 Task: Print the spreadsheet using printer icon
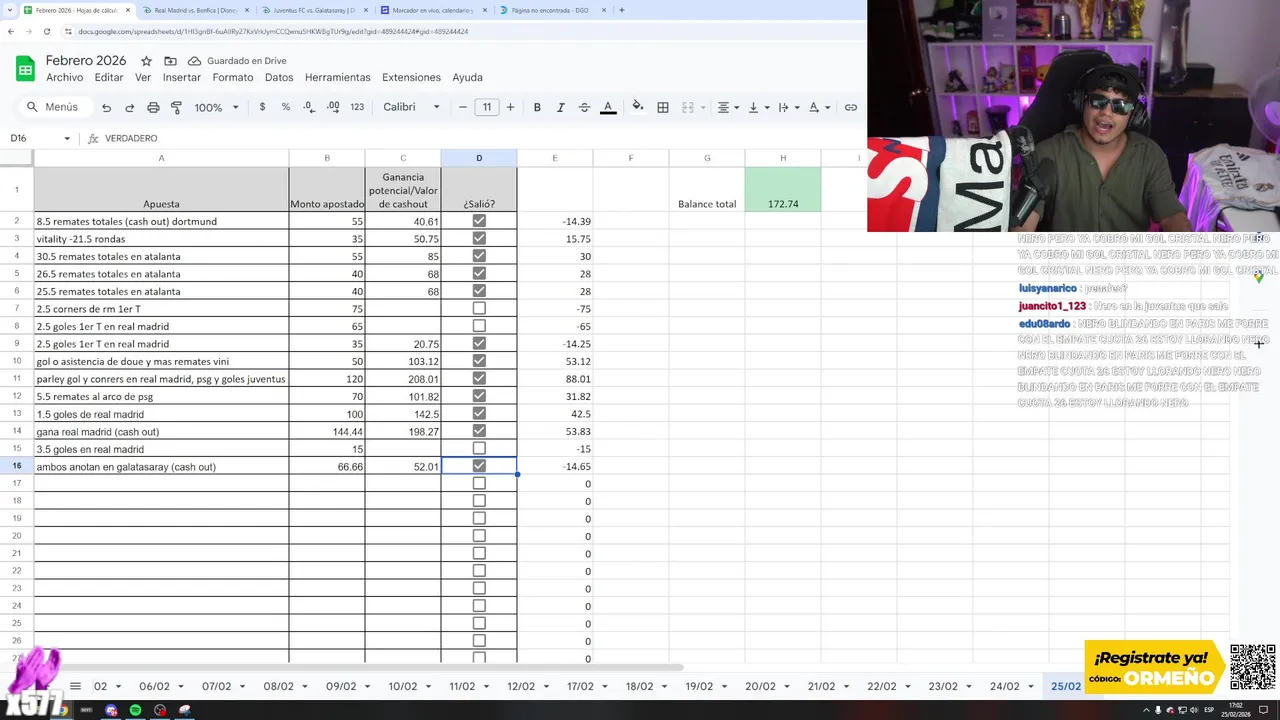click(x=153, y=107)
